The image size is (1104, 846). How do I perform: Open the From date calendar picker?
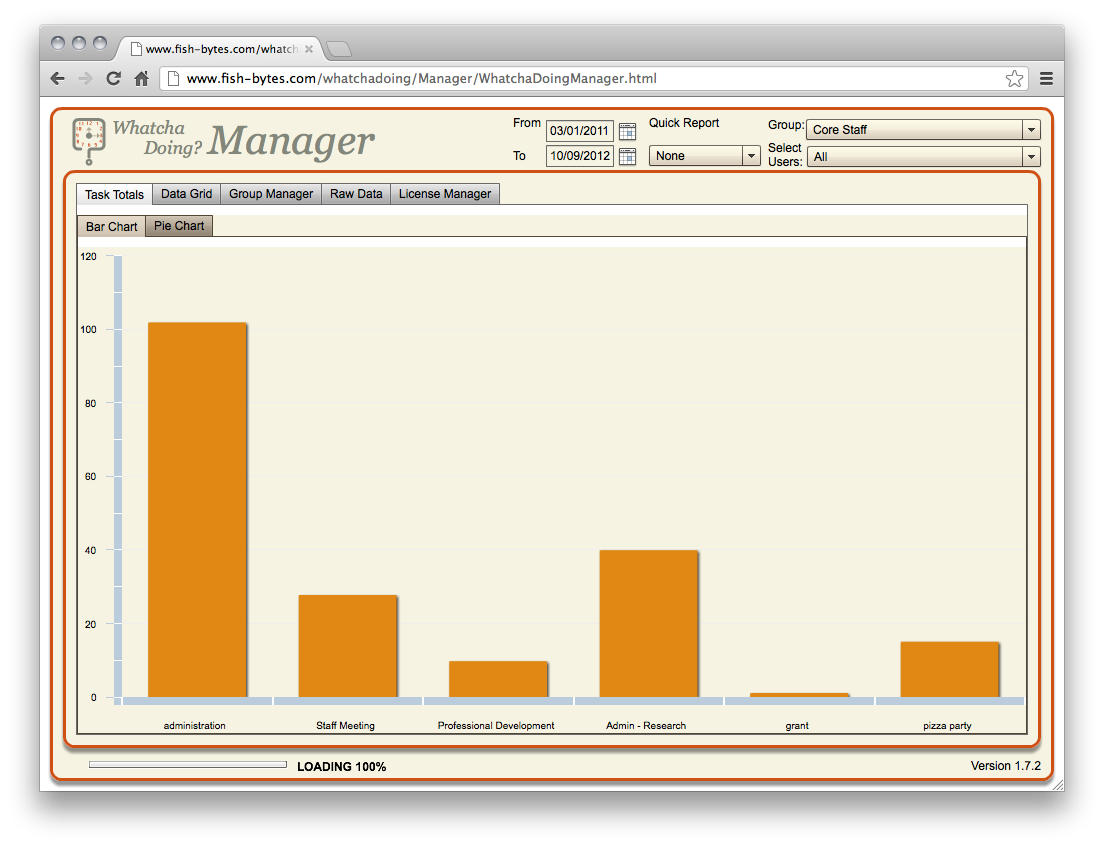[x=627, y=131]
